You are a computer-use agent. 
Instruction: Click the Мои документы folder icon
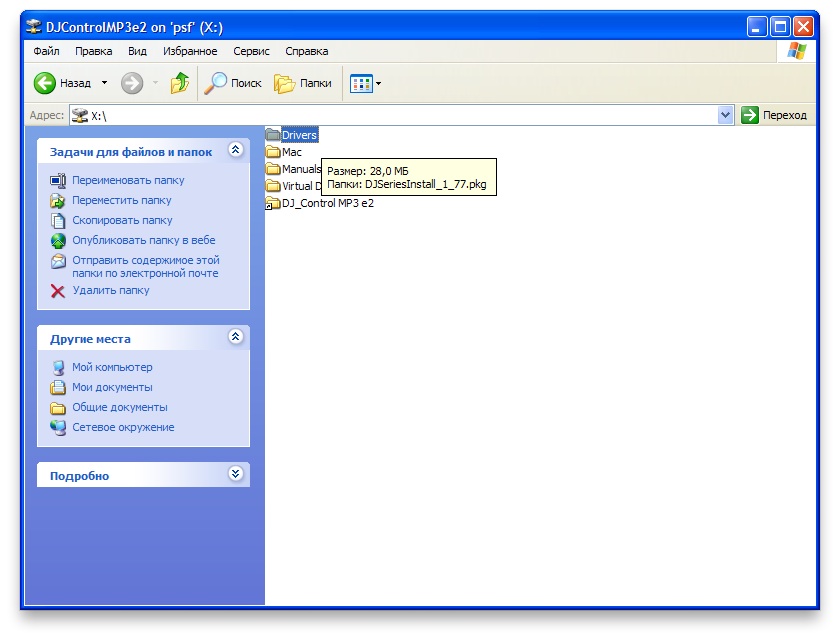click(58, 387)
